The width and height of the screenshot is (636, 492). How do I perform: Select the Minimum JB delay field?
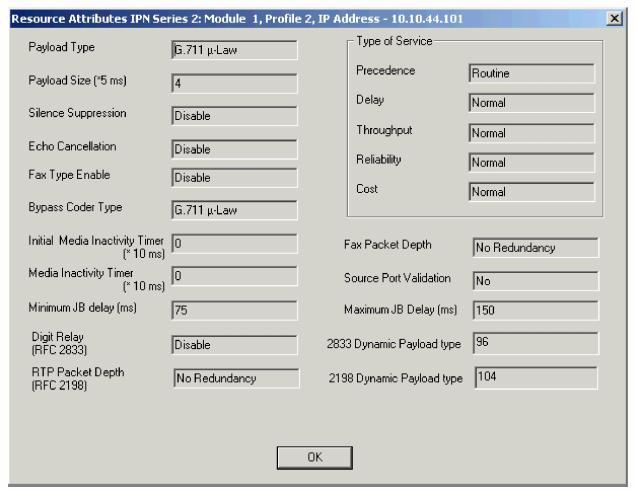(234, 310)
